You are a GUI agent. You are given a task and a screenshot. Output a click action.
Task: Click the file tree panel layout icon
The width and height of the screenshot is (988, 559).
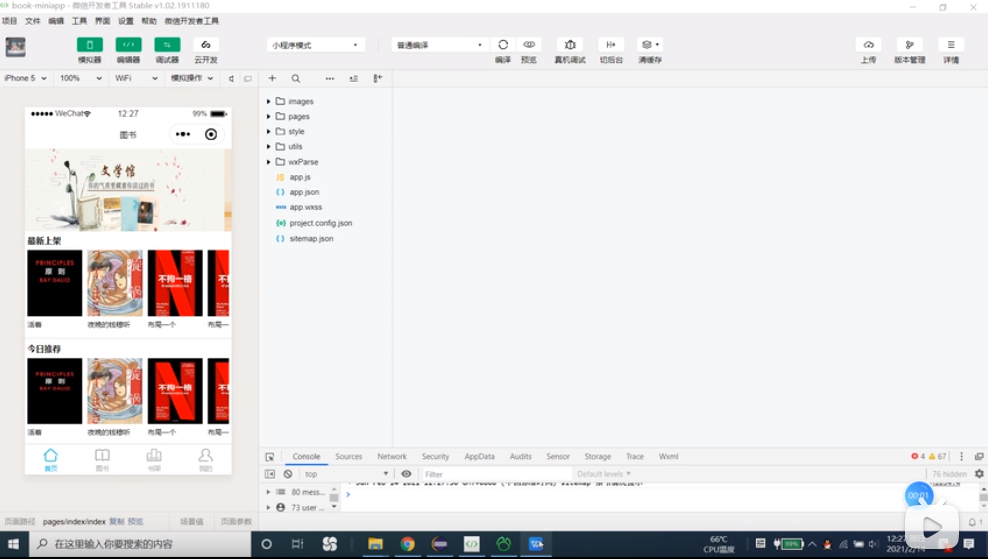click(x=377, y=78)
